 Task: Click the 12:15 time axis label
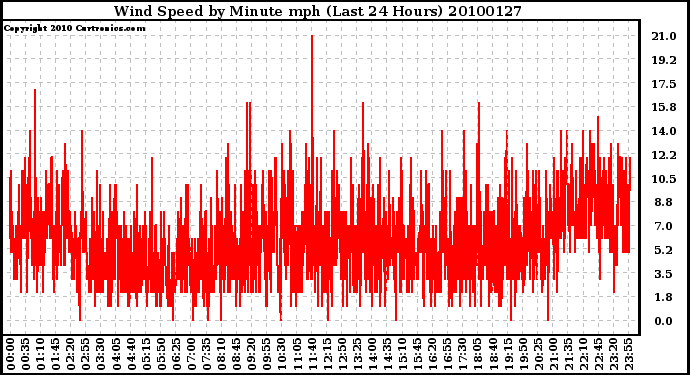[327, 355]
